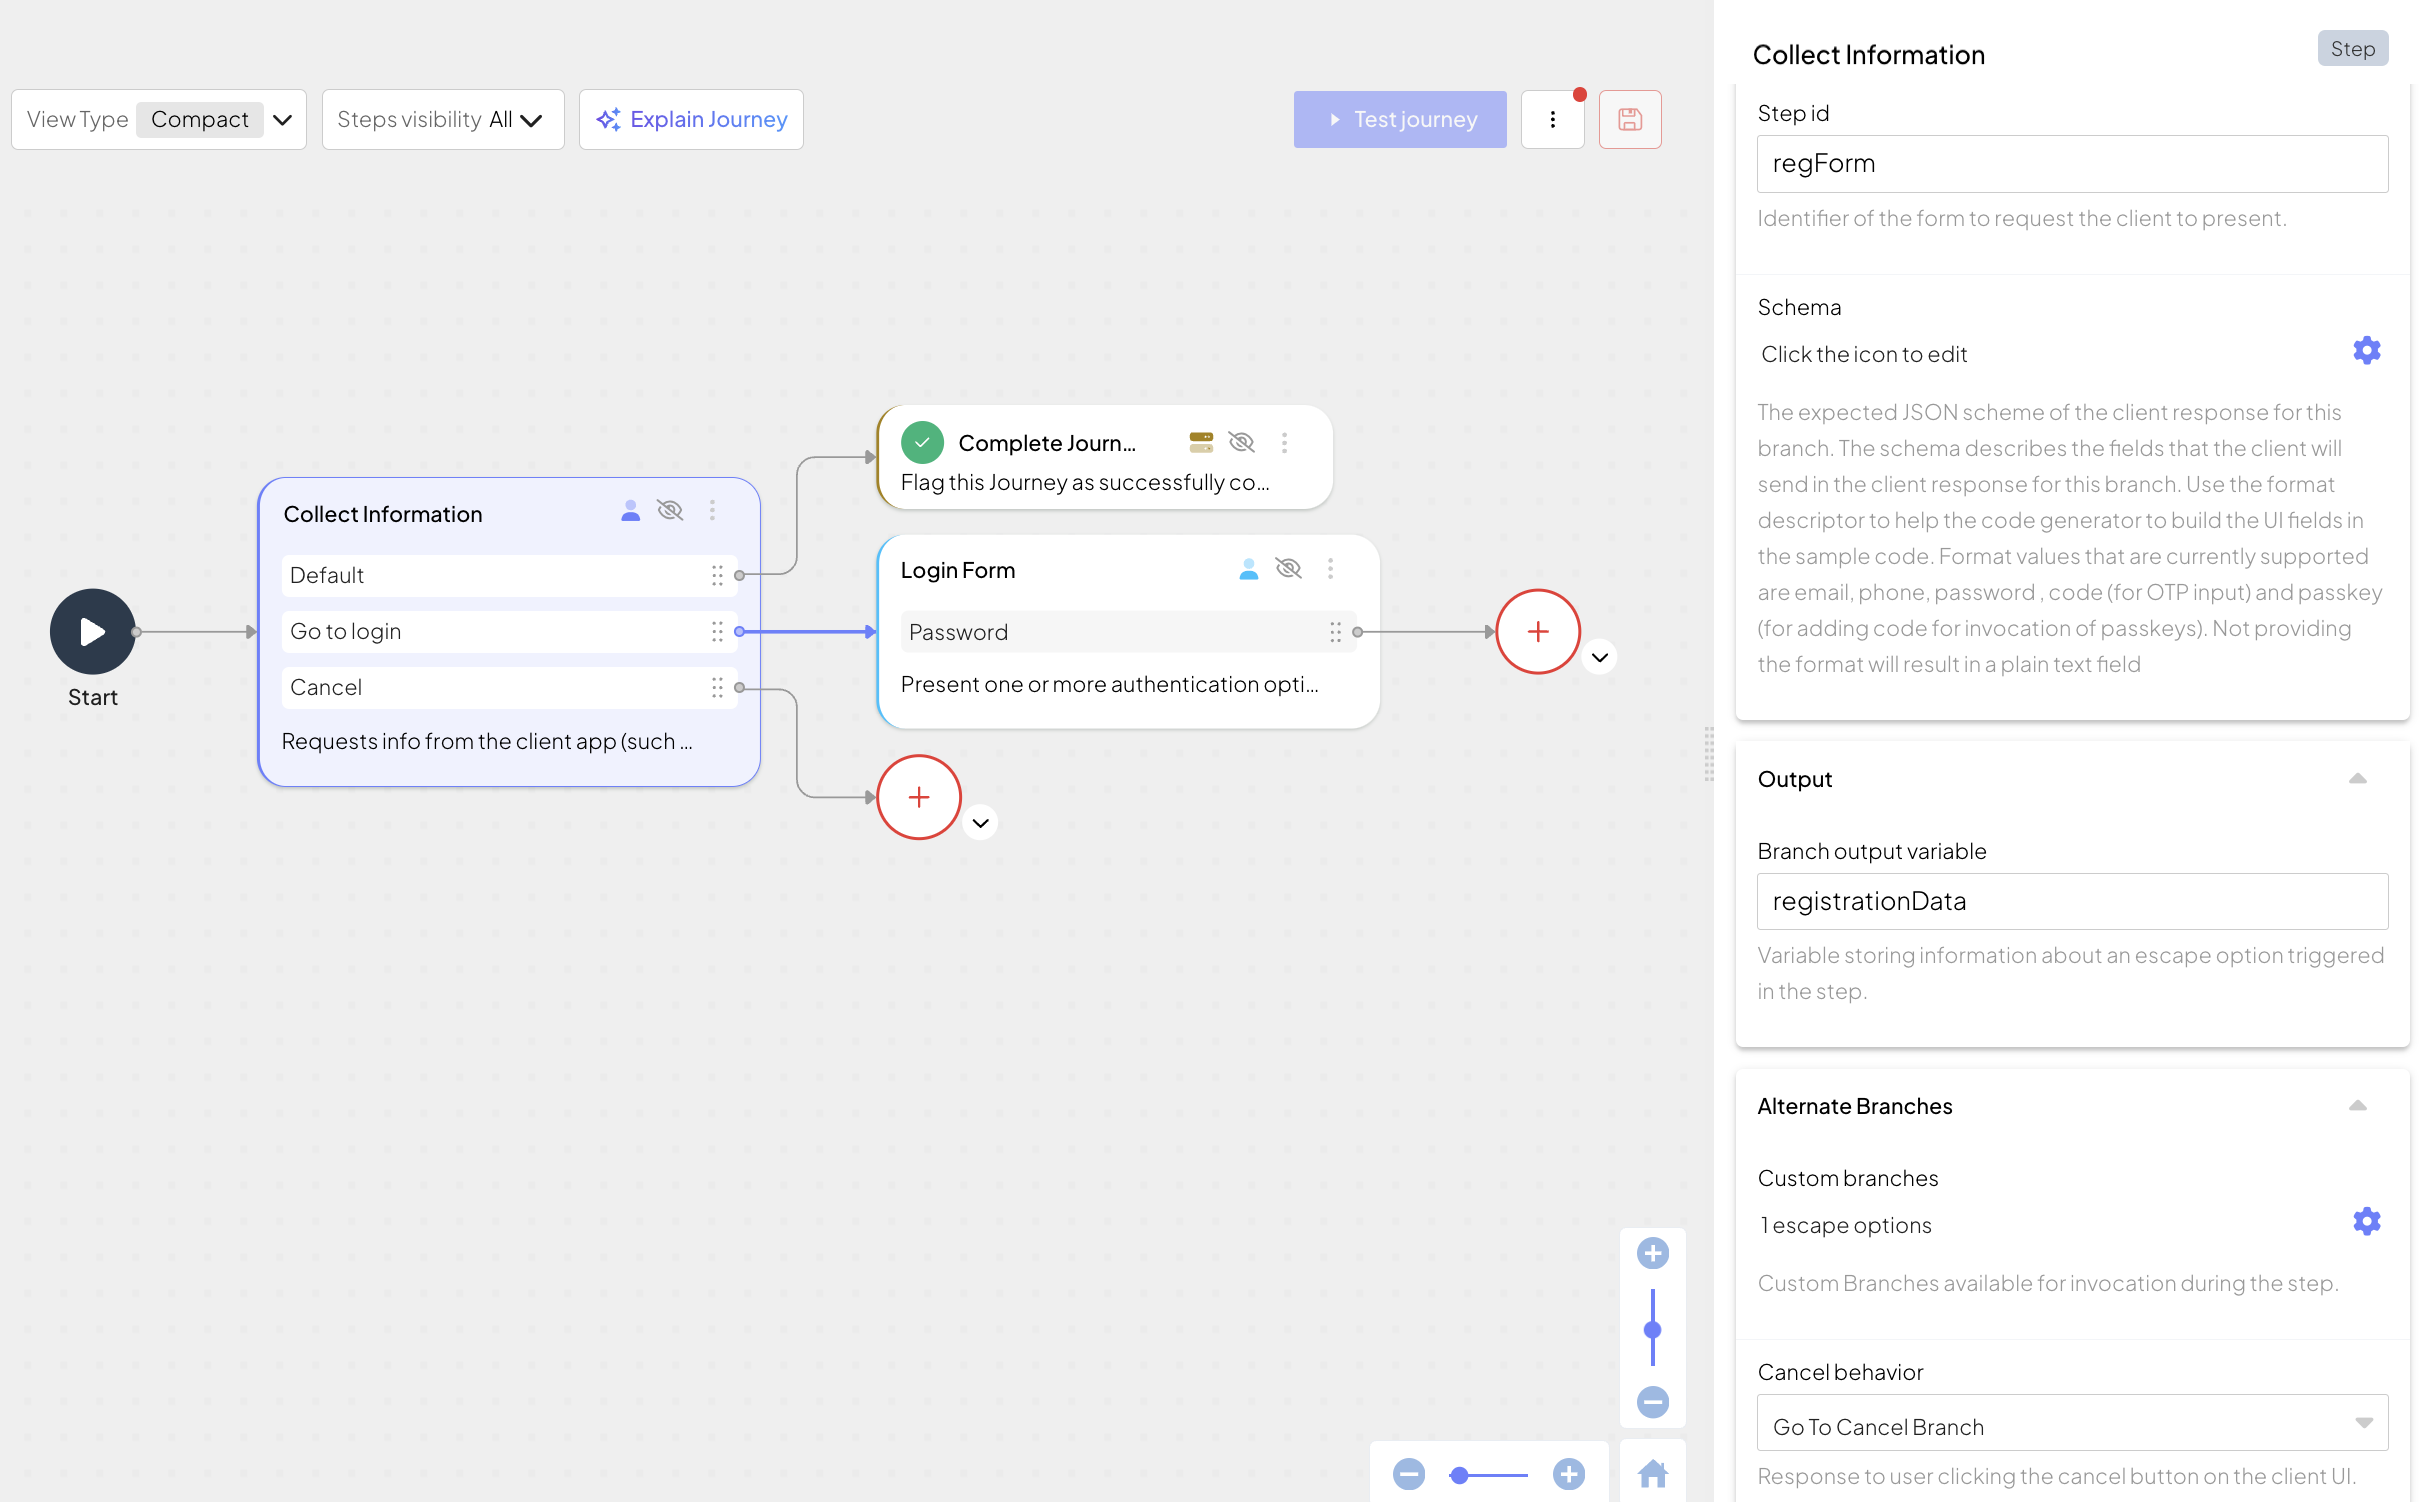Click the save journey icon
2420x1502 pixels.
(x=1629, y=120)
